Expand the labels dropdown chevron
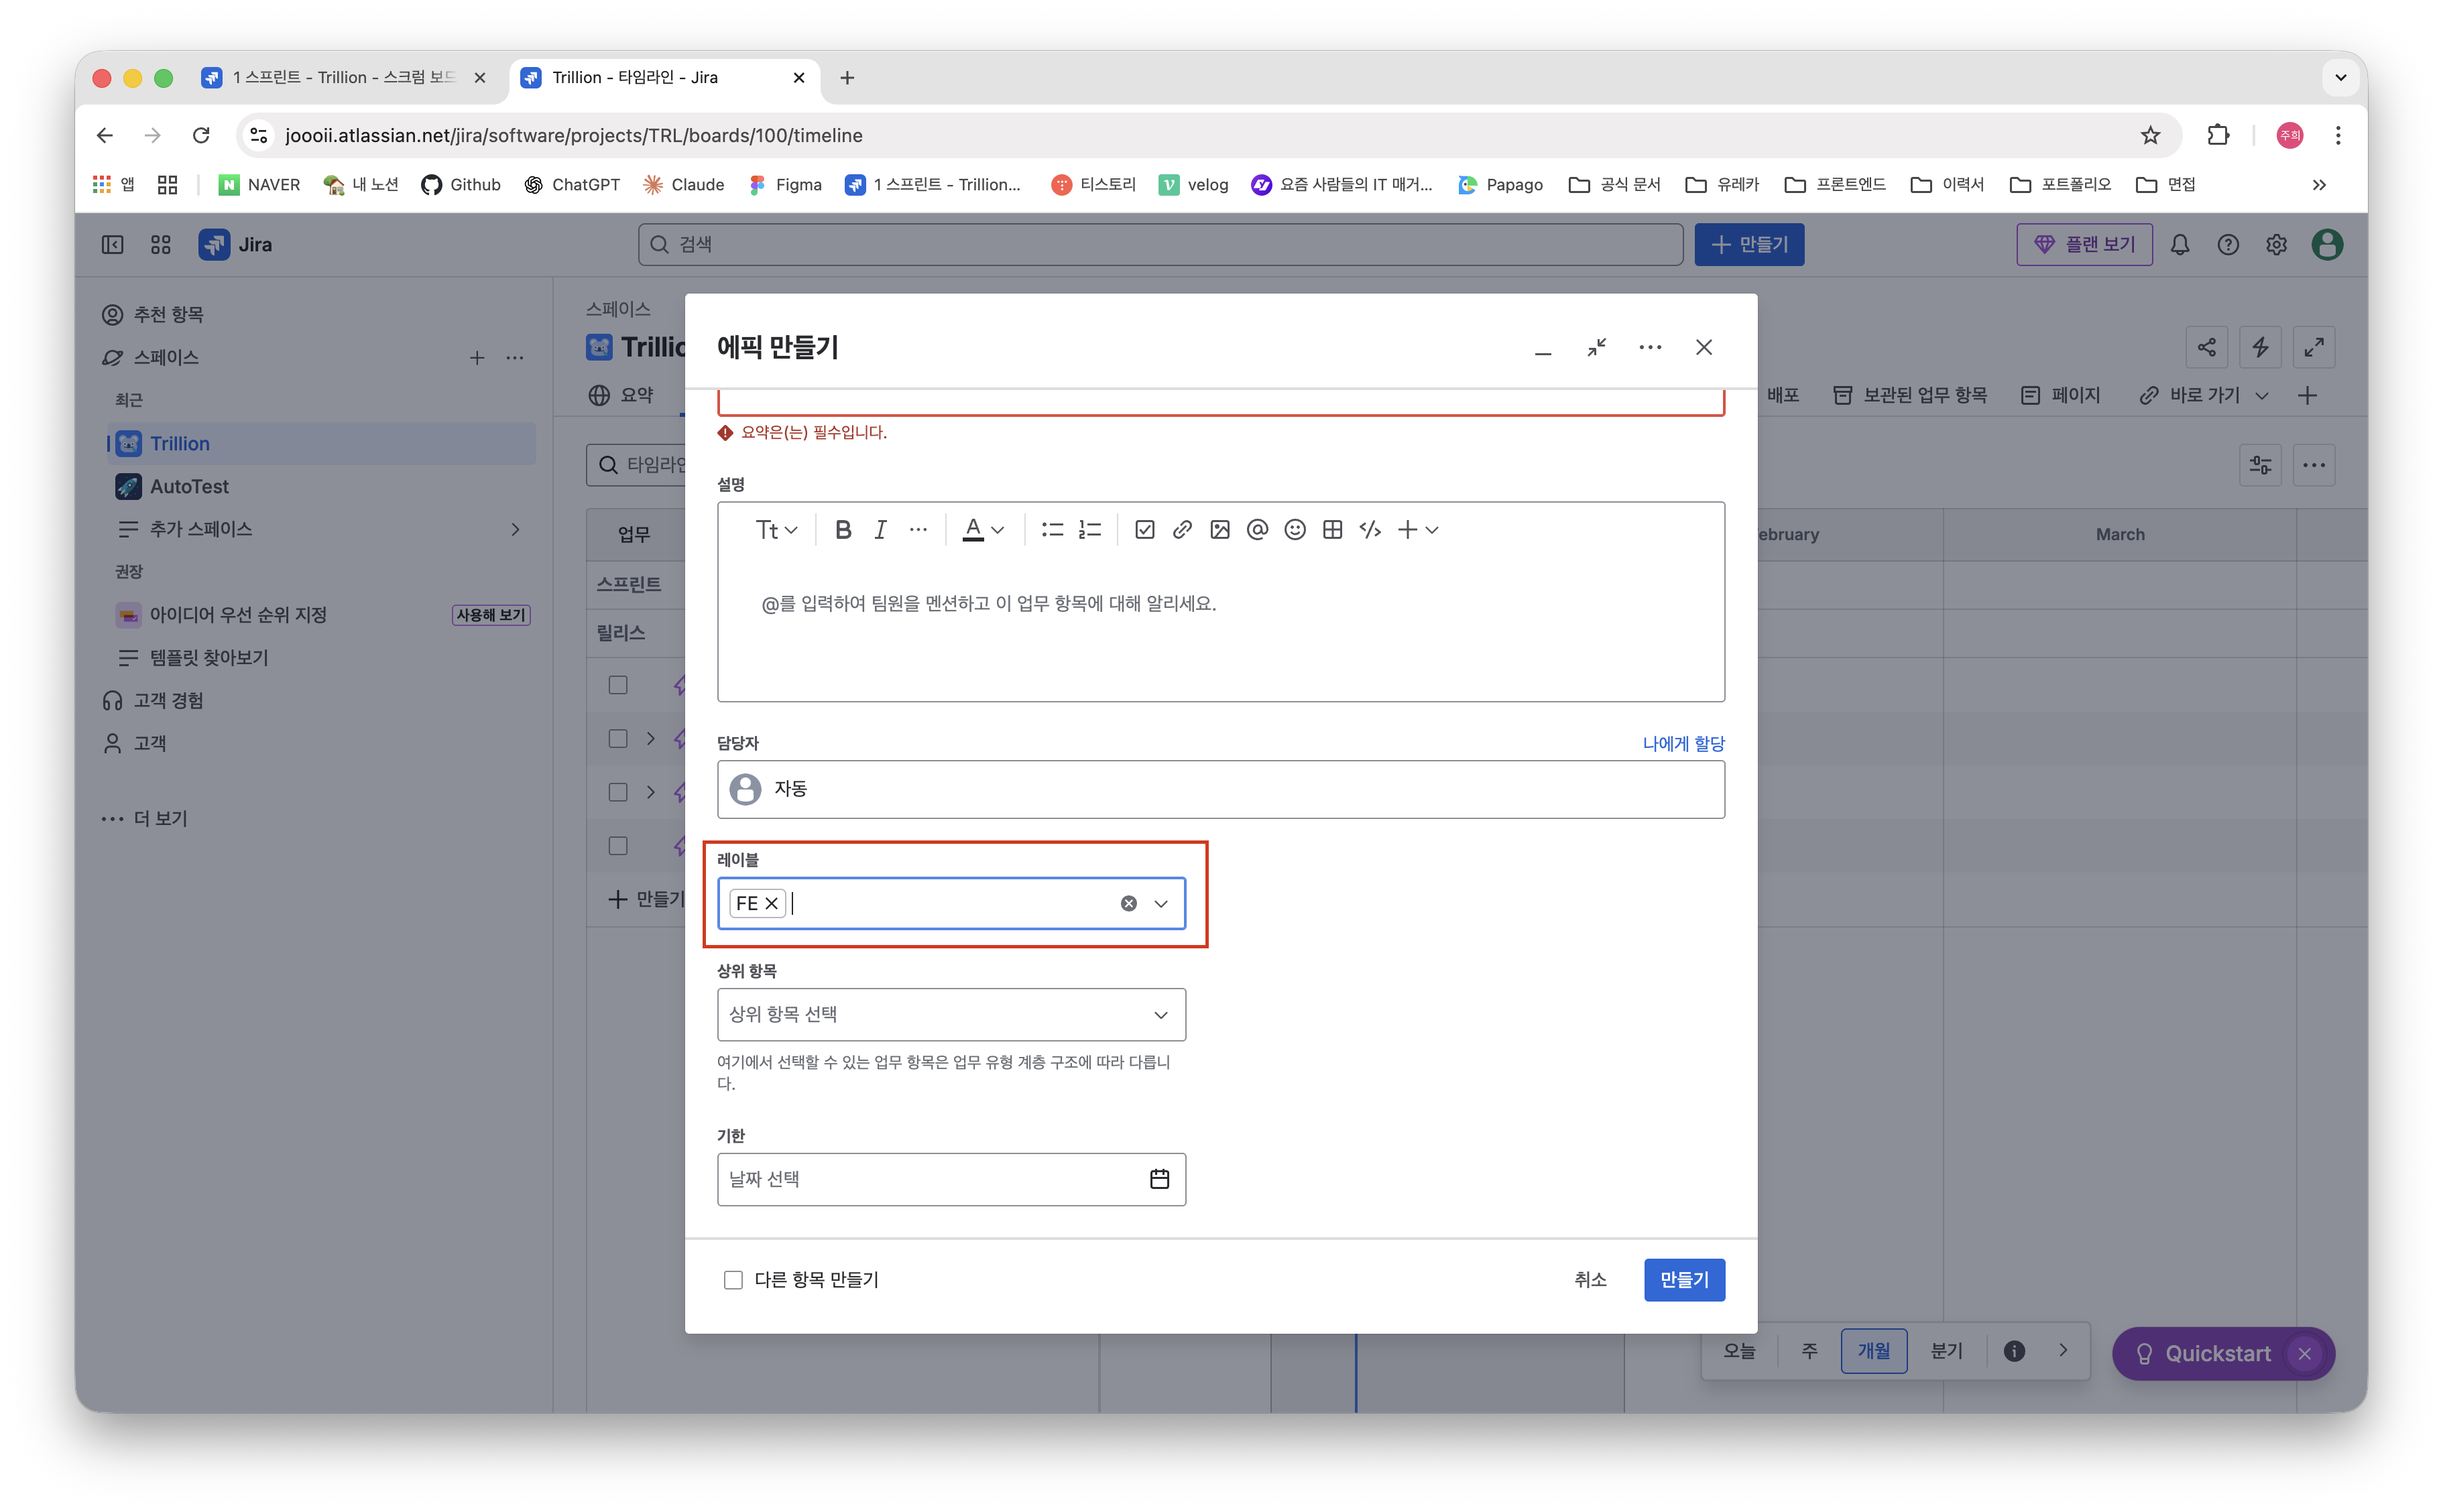Image resolution: width=2443 pixels, height=1512 pixels. coord(1161,903)
